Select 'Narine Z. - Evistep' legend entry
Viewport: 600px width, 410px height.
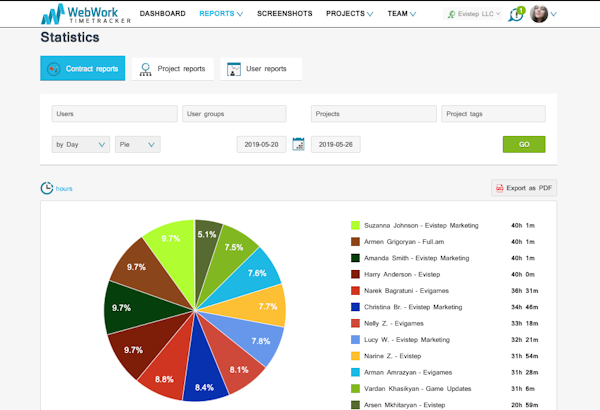tap(393, 356)
